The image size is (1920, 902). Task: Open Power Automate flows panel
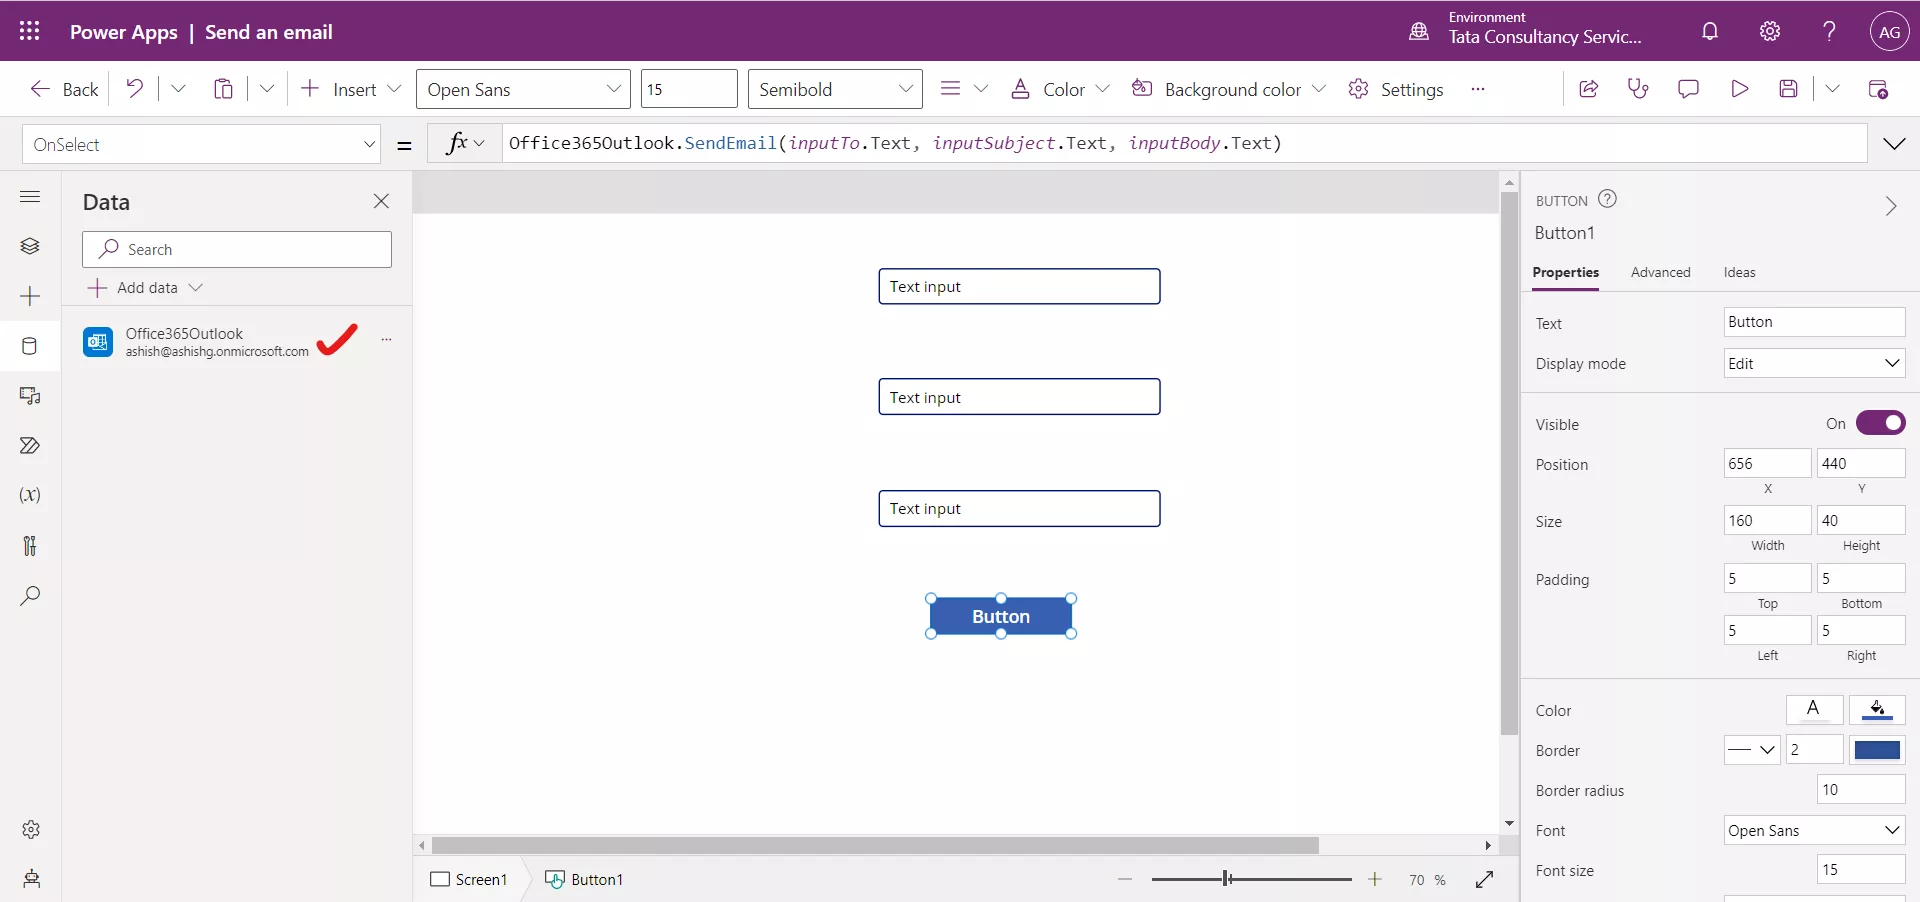pyautogui.click(x=30, y=446)
